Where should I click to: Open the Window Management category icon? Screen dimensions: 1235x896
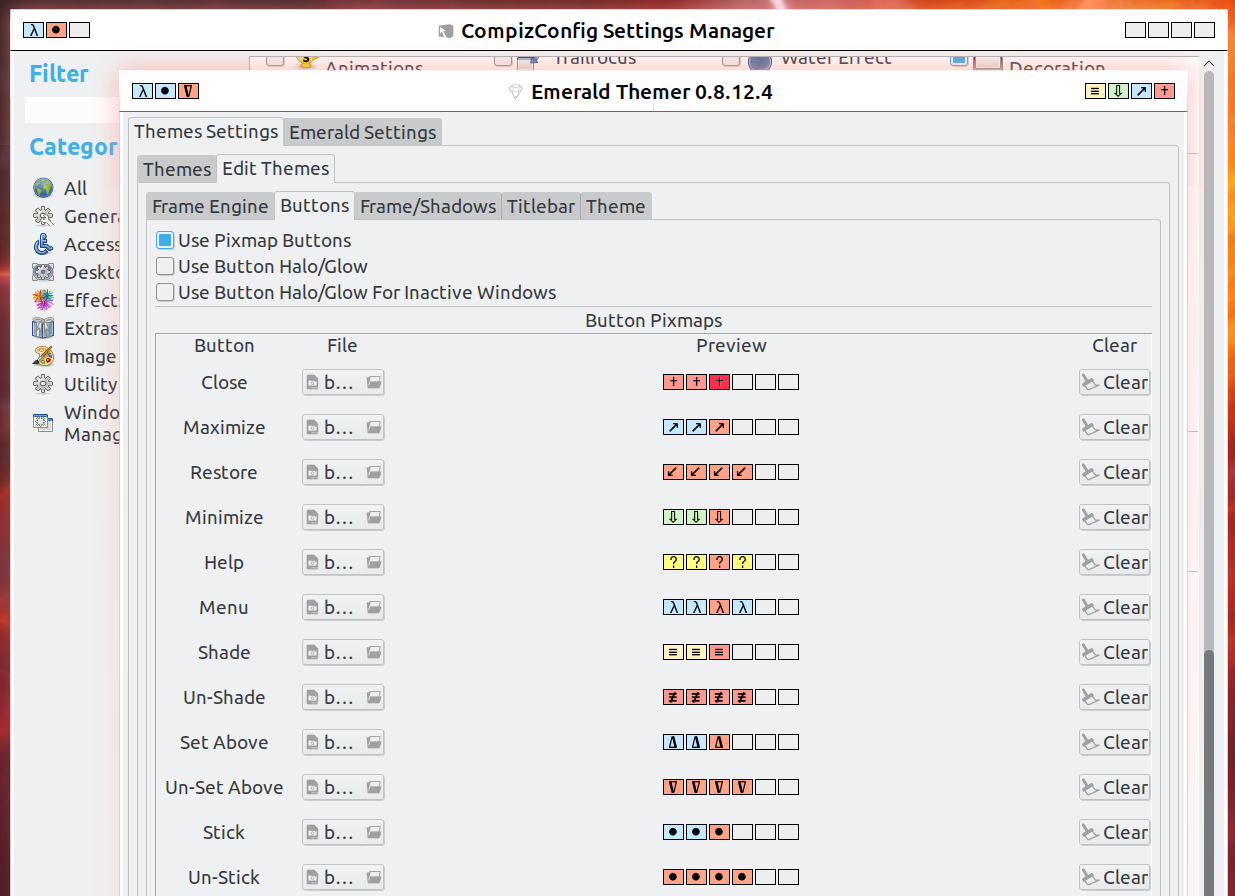[x=43, y=422]
